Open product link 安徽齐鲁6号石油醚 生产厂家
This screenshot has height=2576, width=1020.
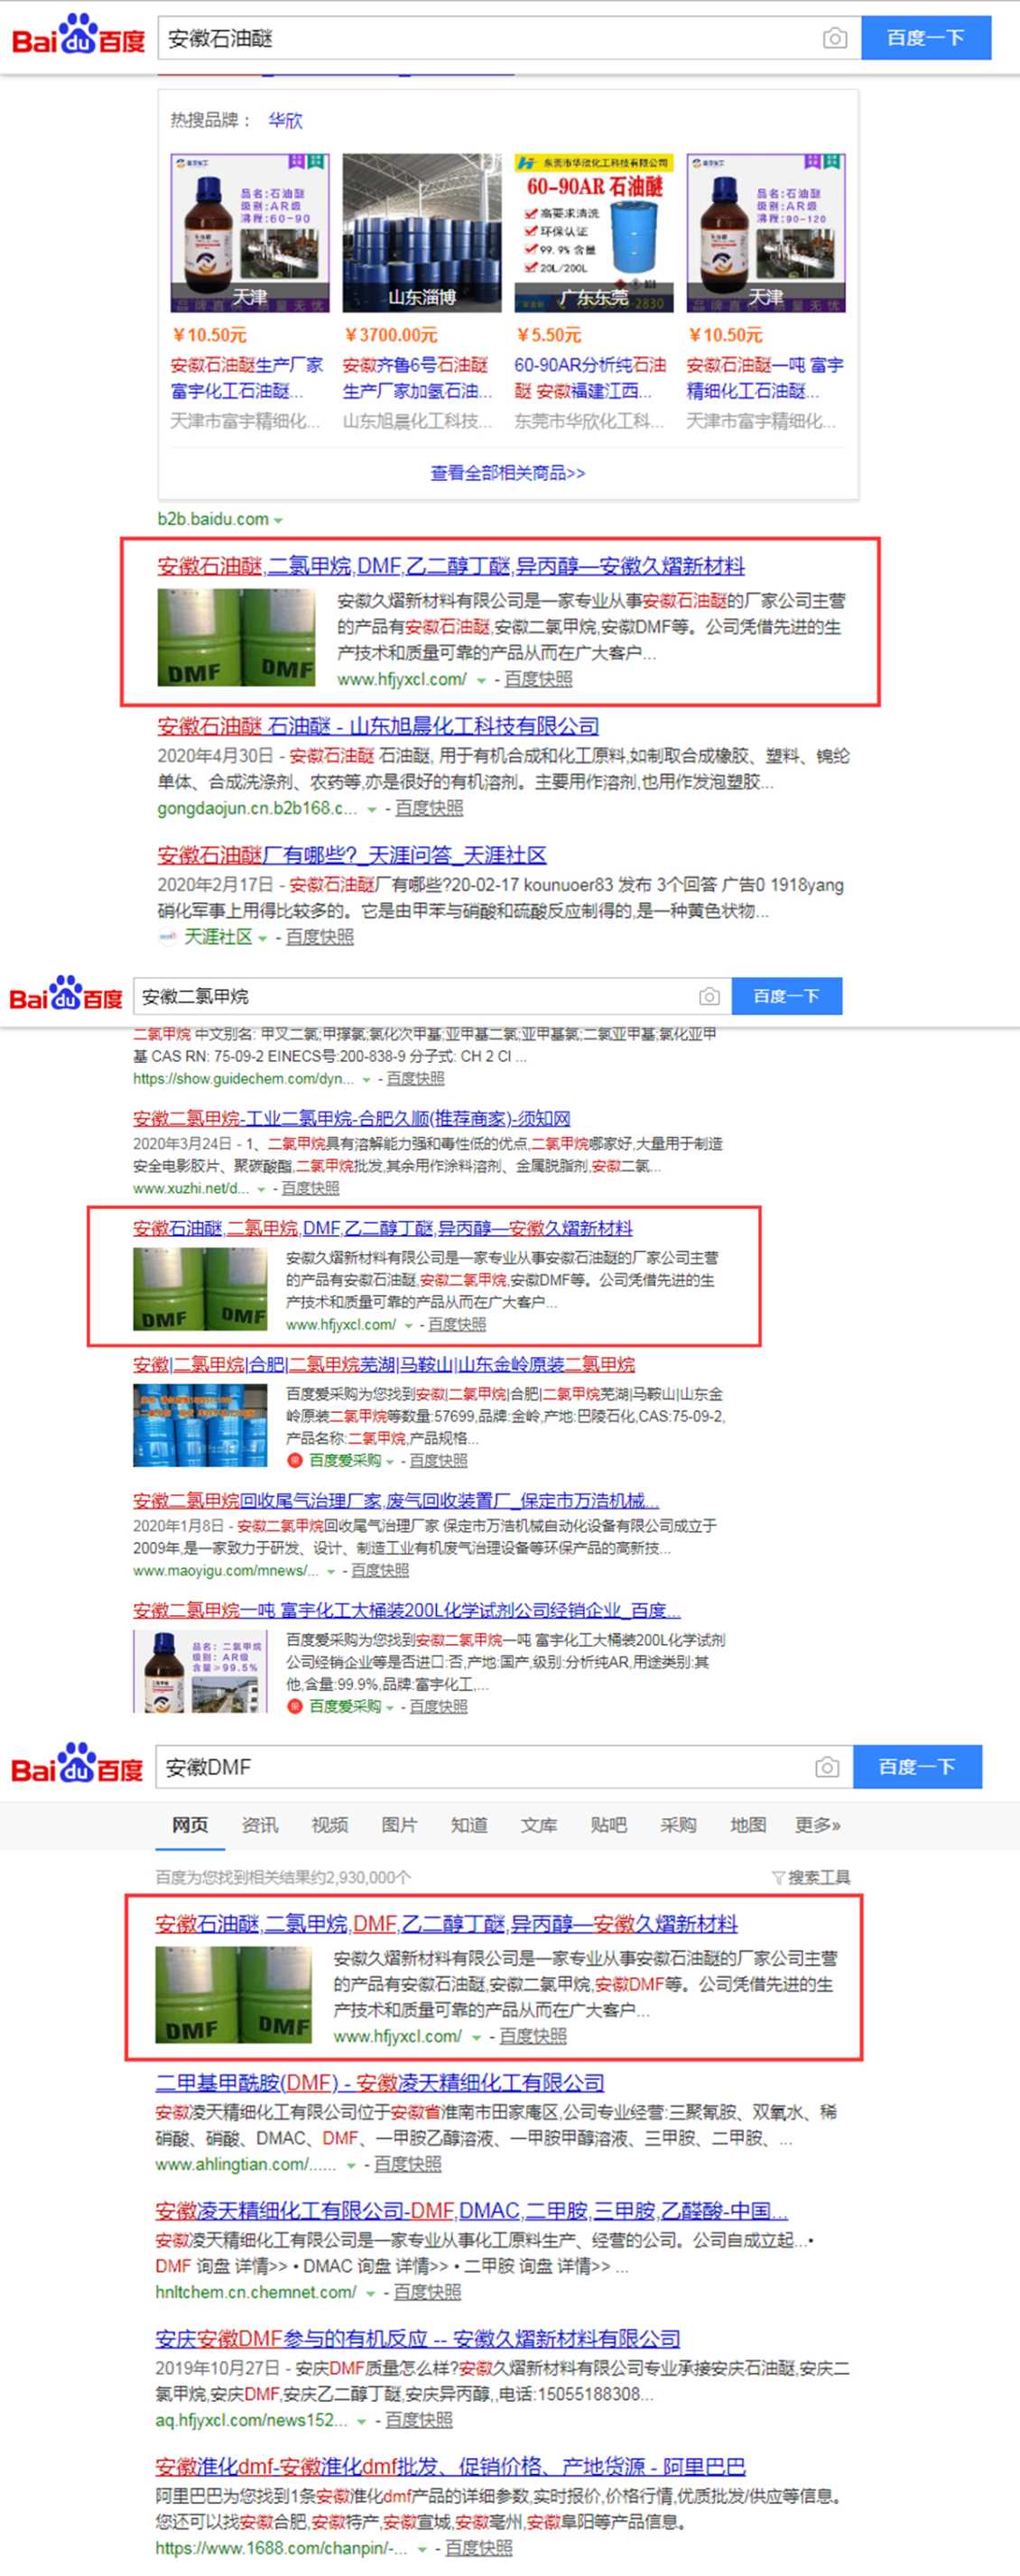418,378
